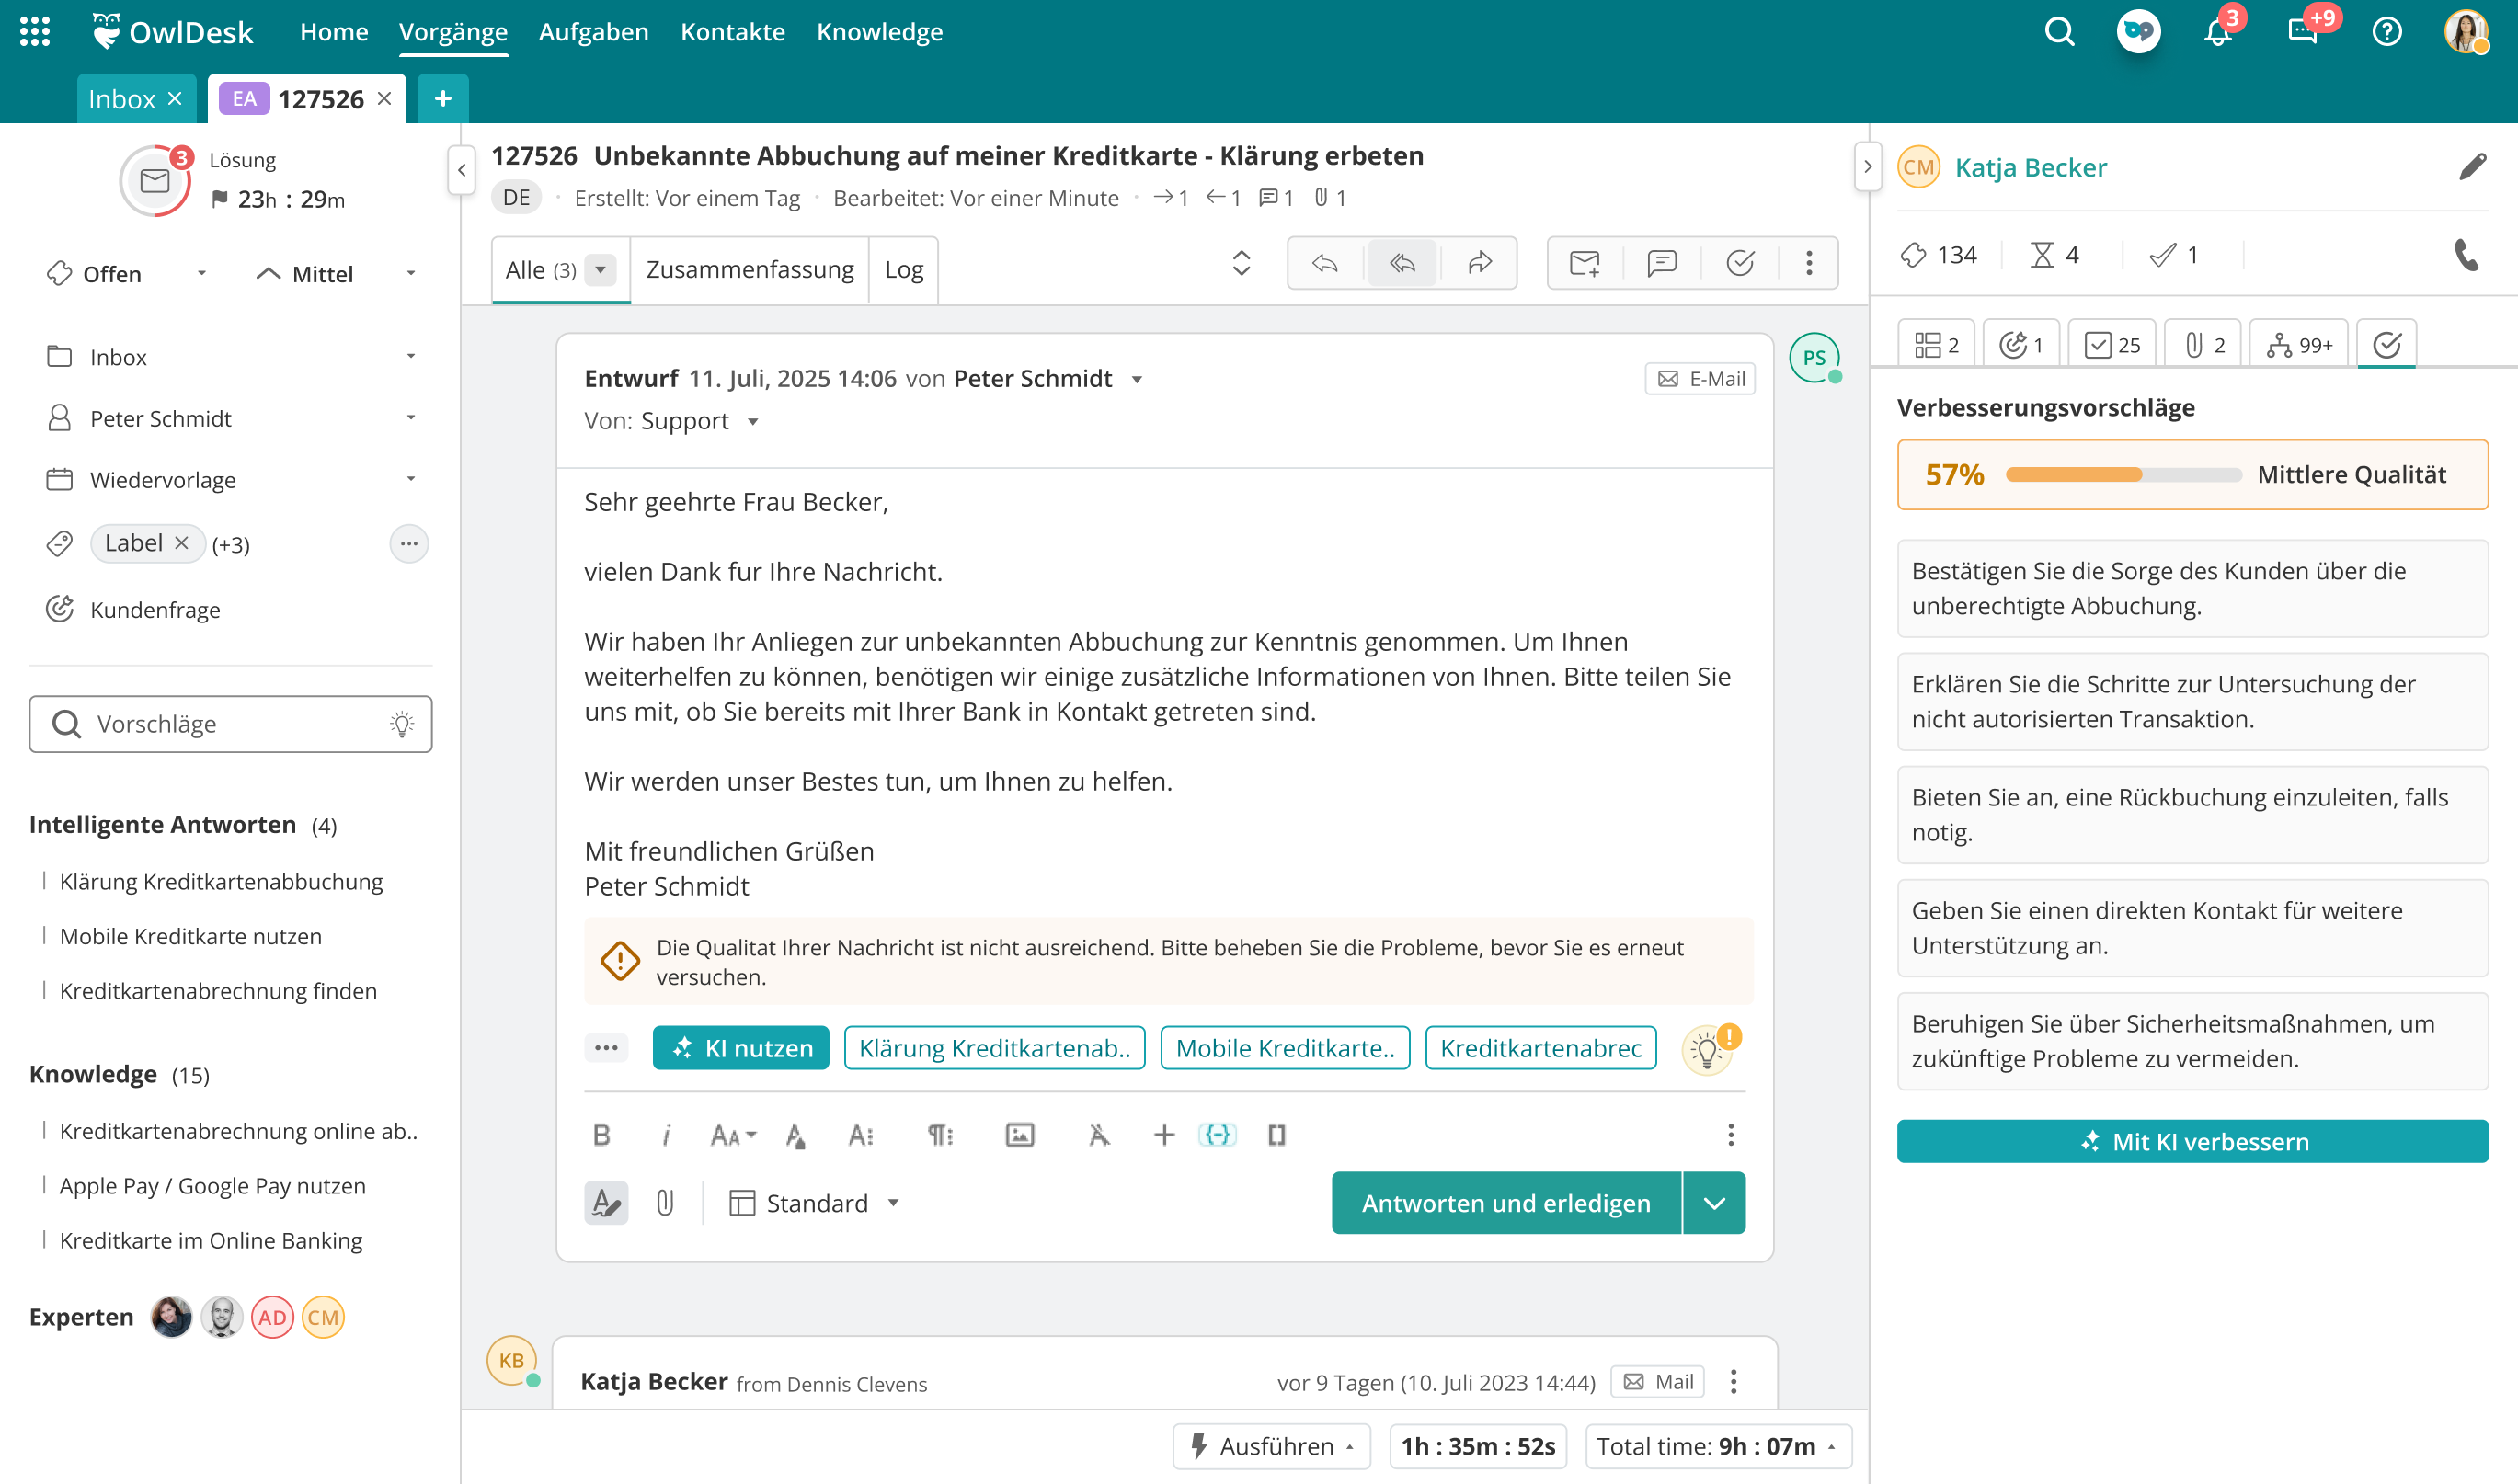
Task: Open the new email icon next to comment icon
Action: pyautogui.click(x=1585, y=263)
